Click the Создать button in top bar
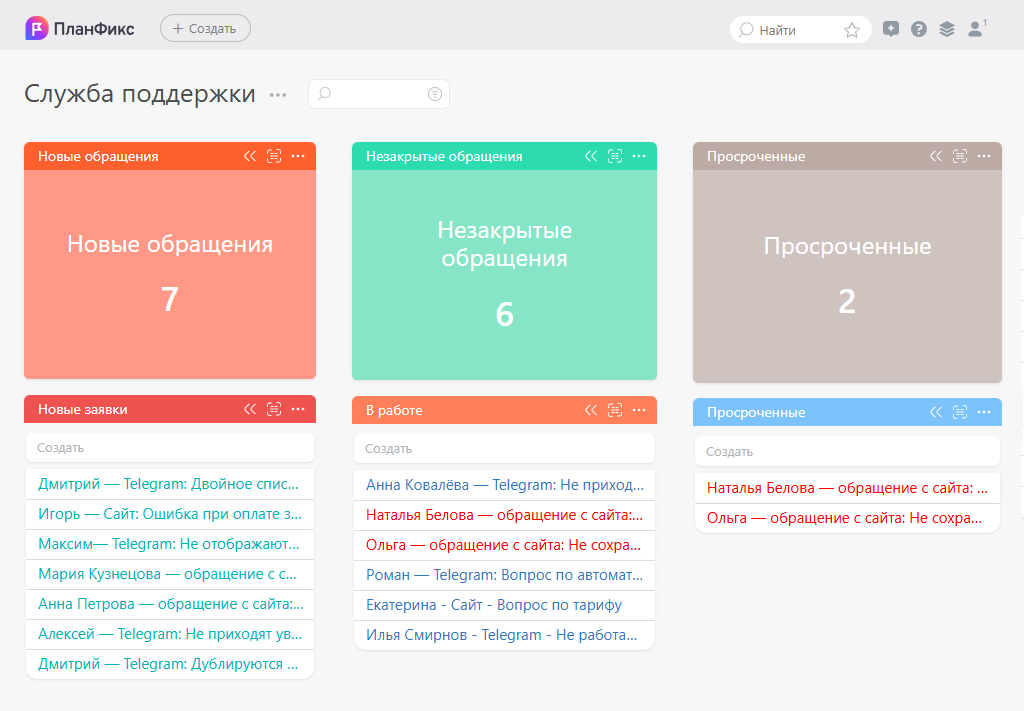The height and width of the screenshot is (711, 1024). point(205,29)
